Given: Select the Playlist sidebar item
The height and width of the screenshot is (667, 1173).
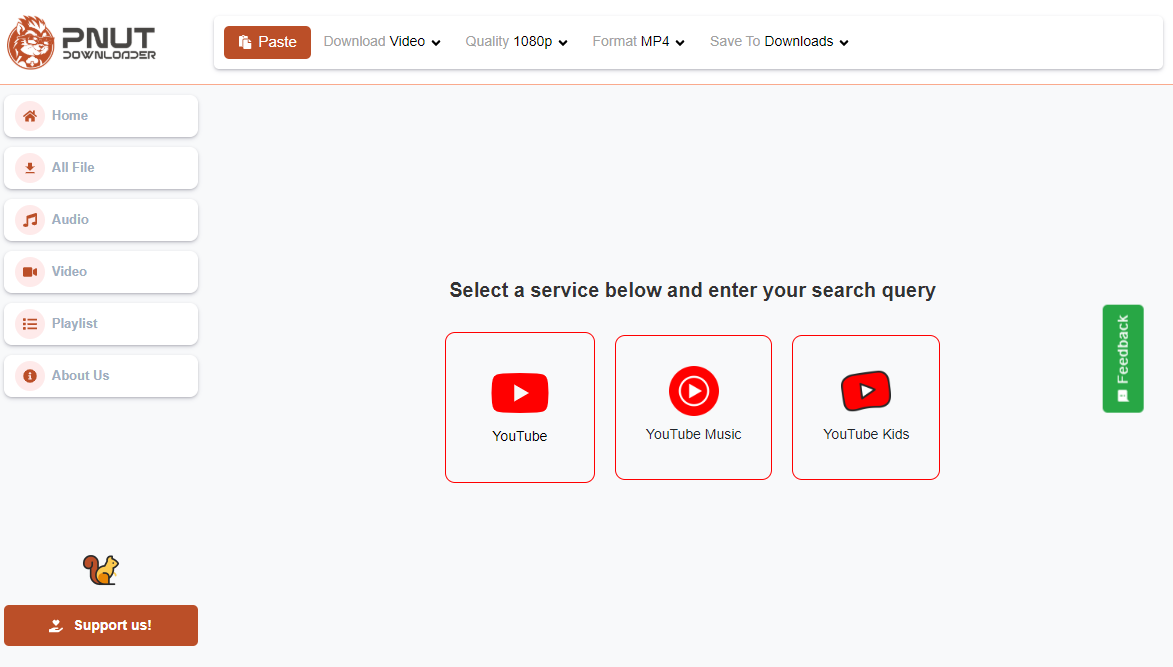Looking at the screenshot, I should point(101,324).
